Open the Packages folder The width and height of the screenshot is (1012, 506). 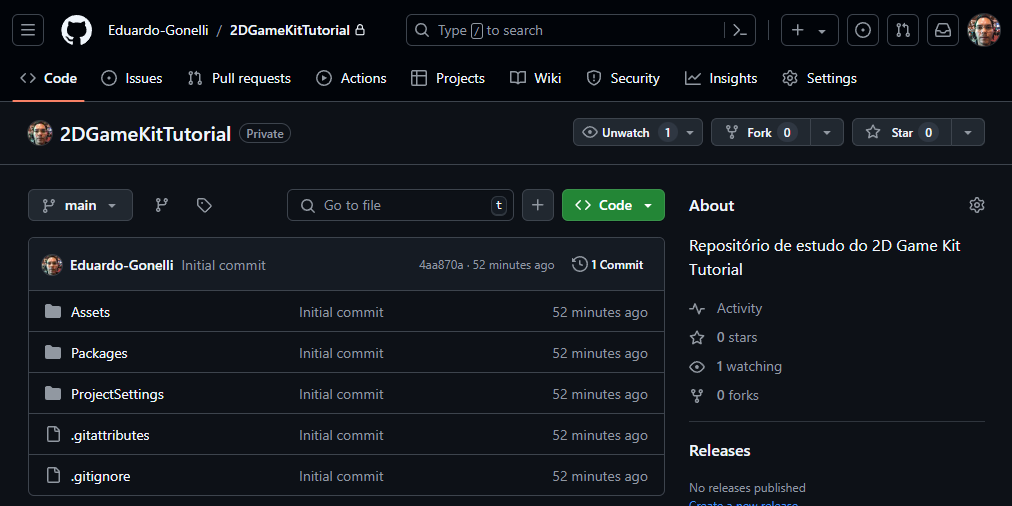tap(99, 354)
